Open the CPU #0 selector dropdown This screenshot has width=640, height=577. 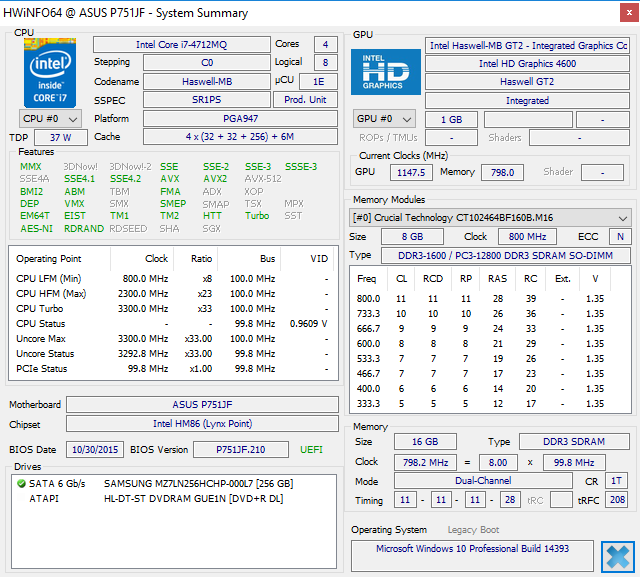(50, 119)
